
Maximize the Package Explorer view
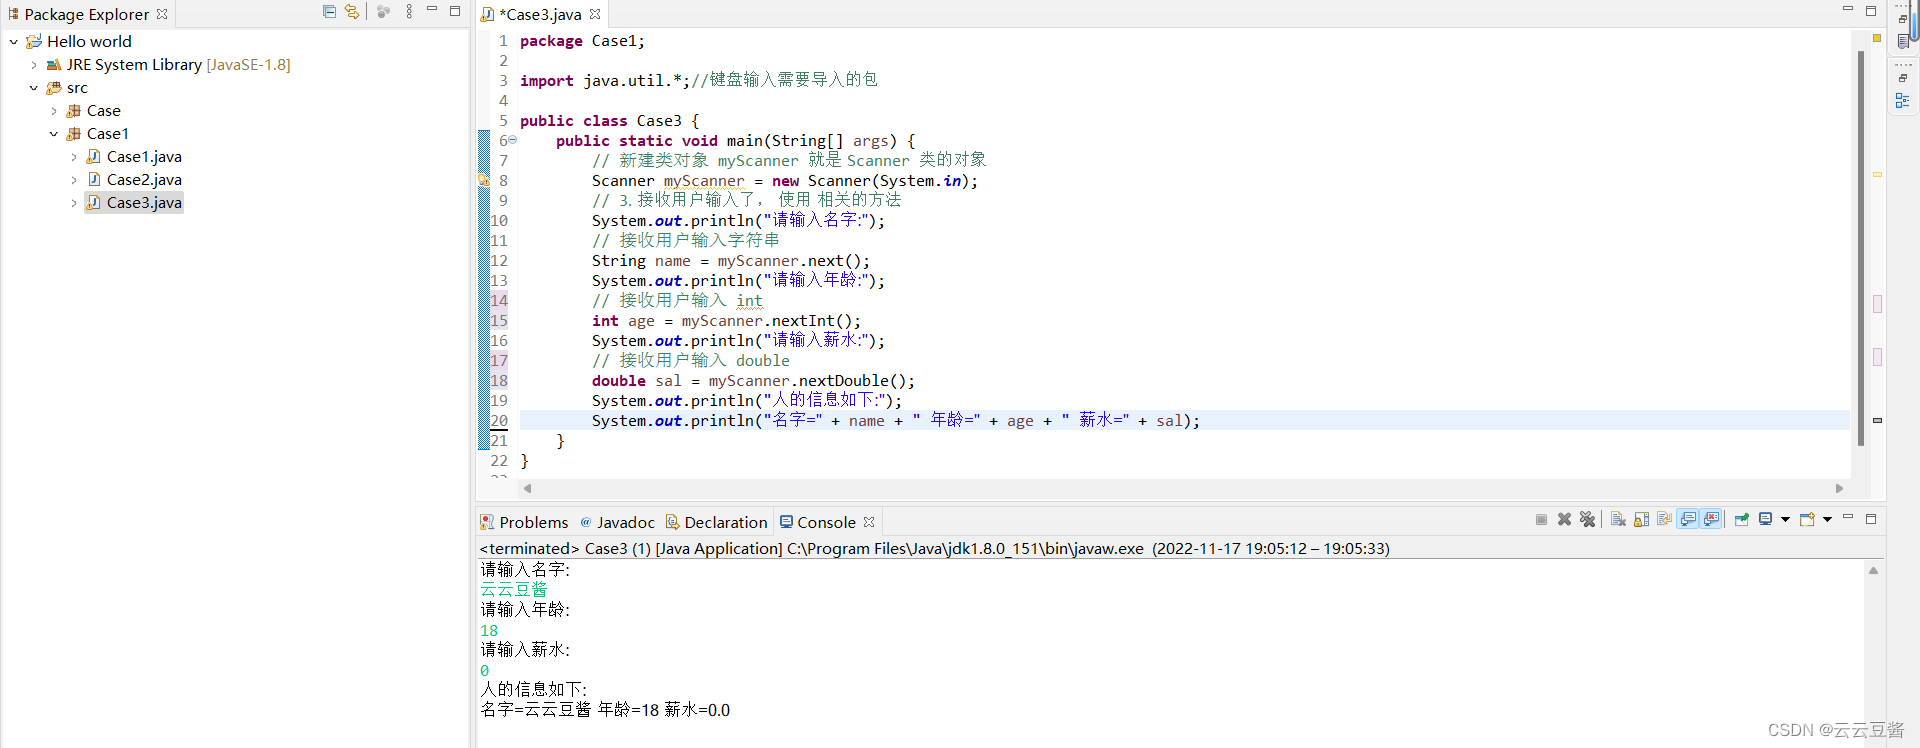coord(455,11)
